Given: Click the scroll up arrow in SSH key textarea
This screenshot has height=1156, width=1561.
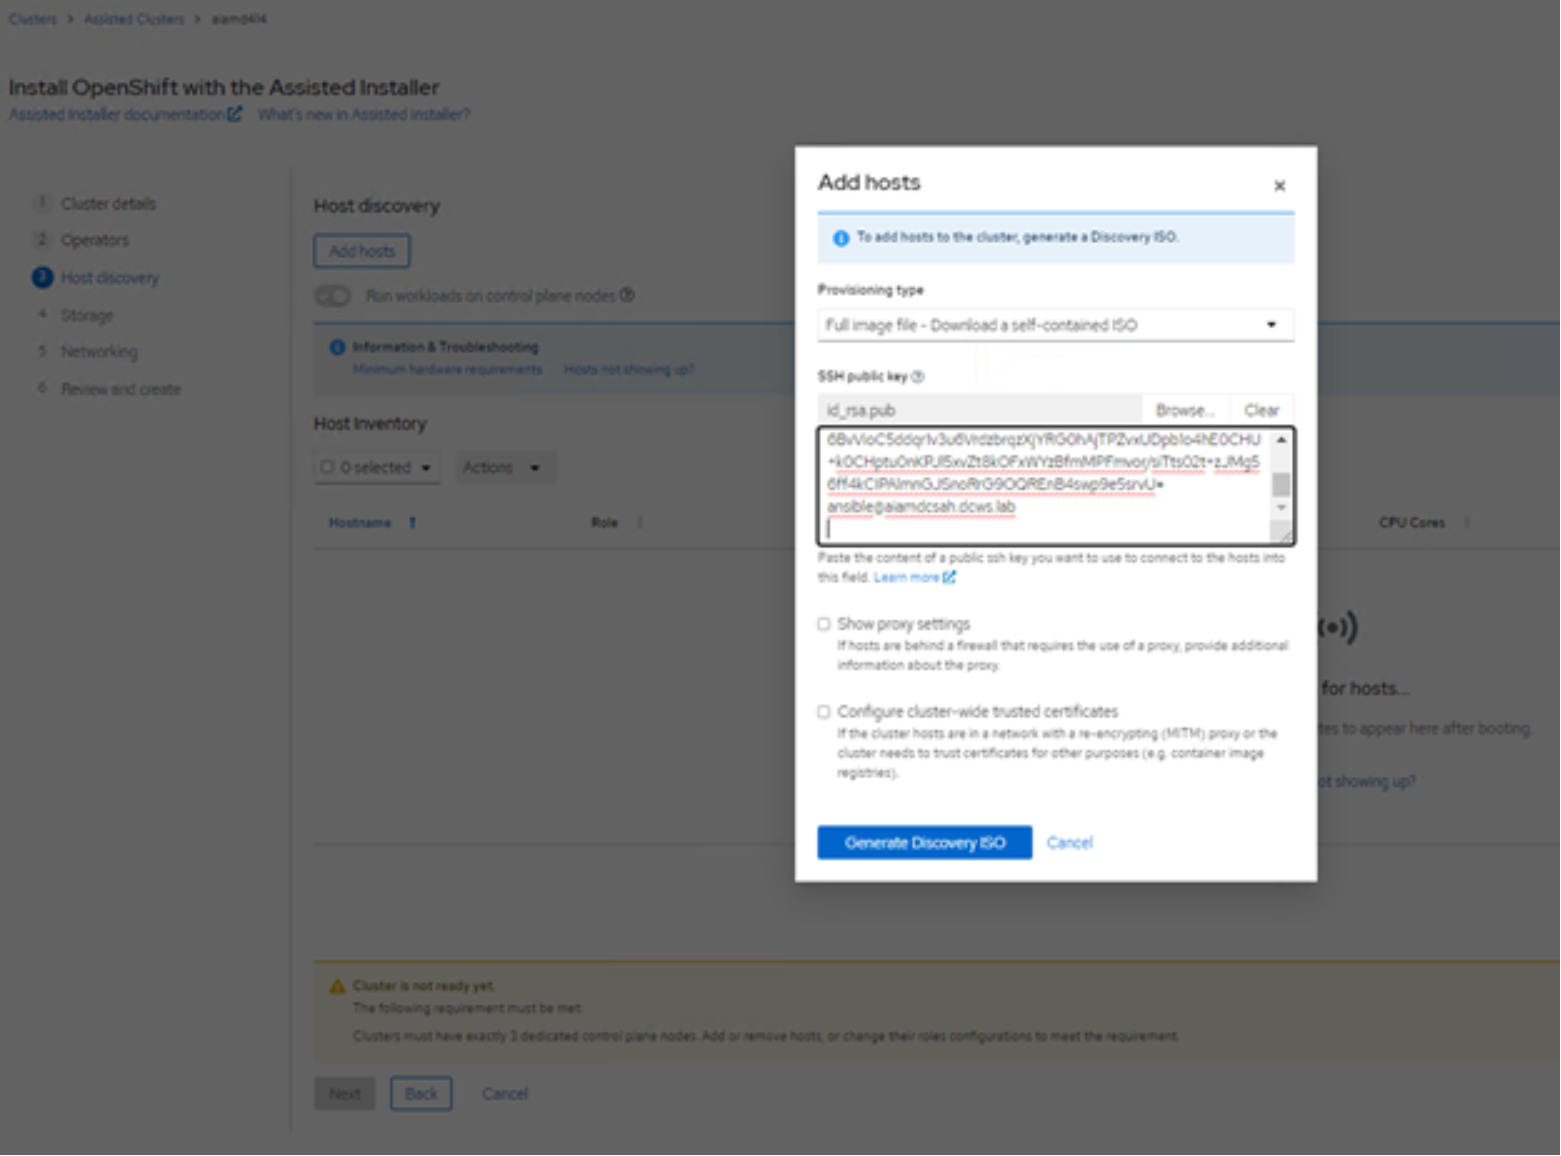Looking at the screenshot, I should pyautogui.click(x=1281, y=441).
